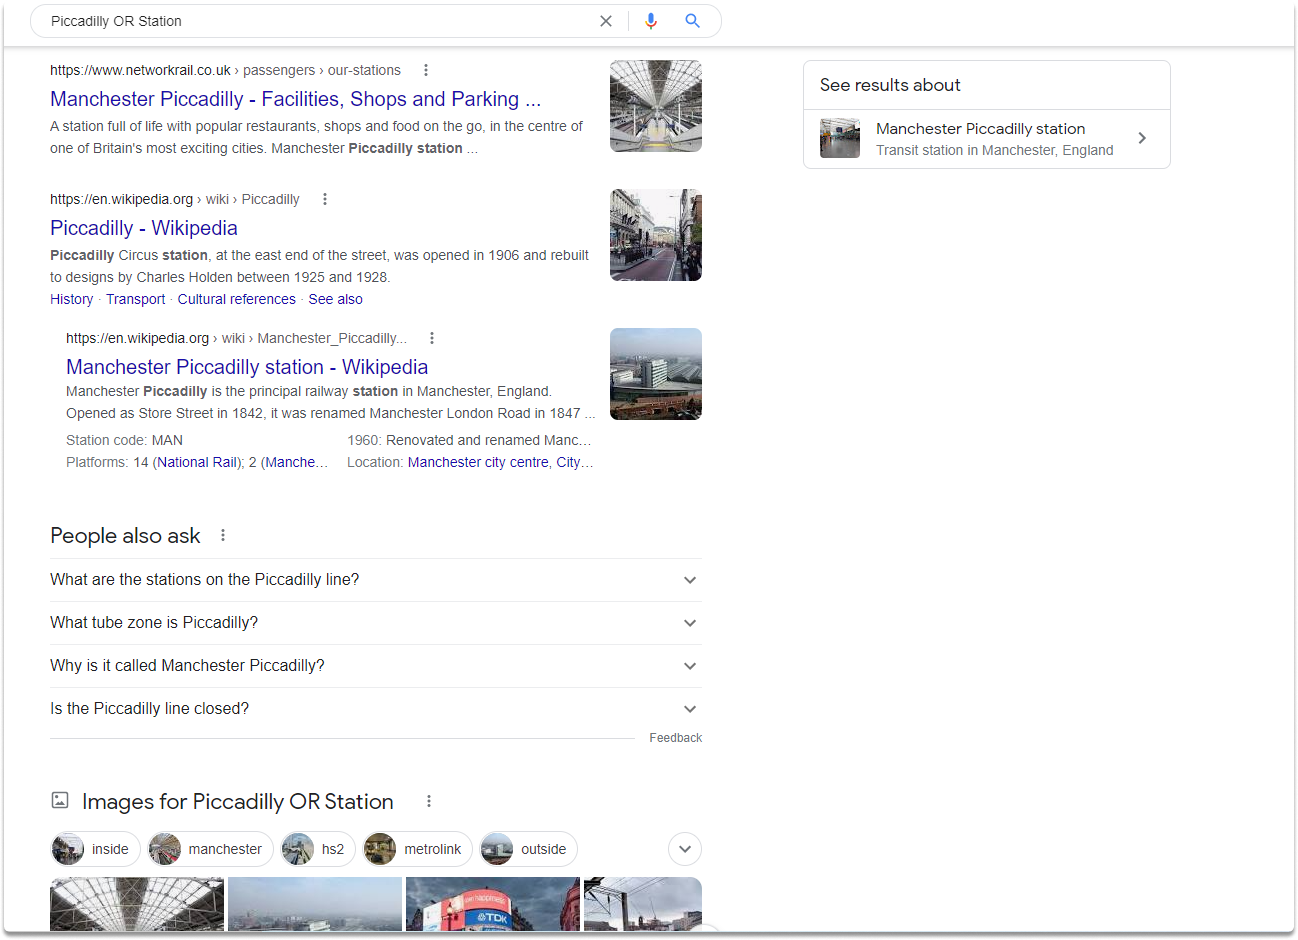This screenshot has height=940, width=1298.
Task: Follow the Manchester city centre link
Action: click(x=478, y=462)
